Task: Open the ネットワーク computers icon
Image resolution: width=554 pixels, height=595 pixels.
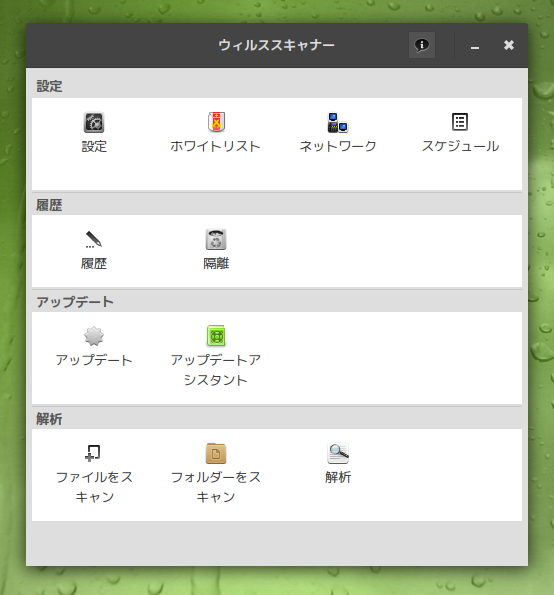Action: (x=338, y=123)
